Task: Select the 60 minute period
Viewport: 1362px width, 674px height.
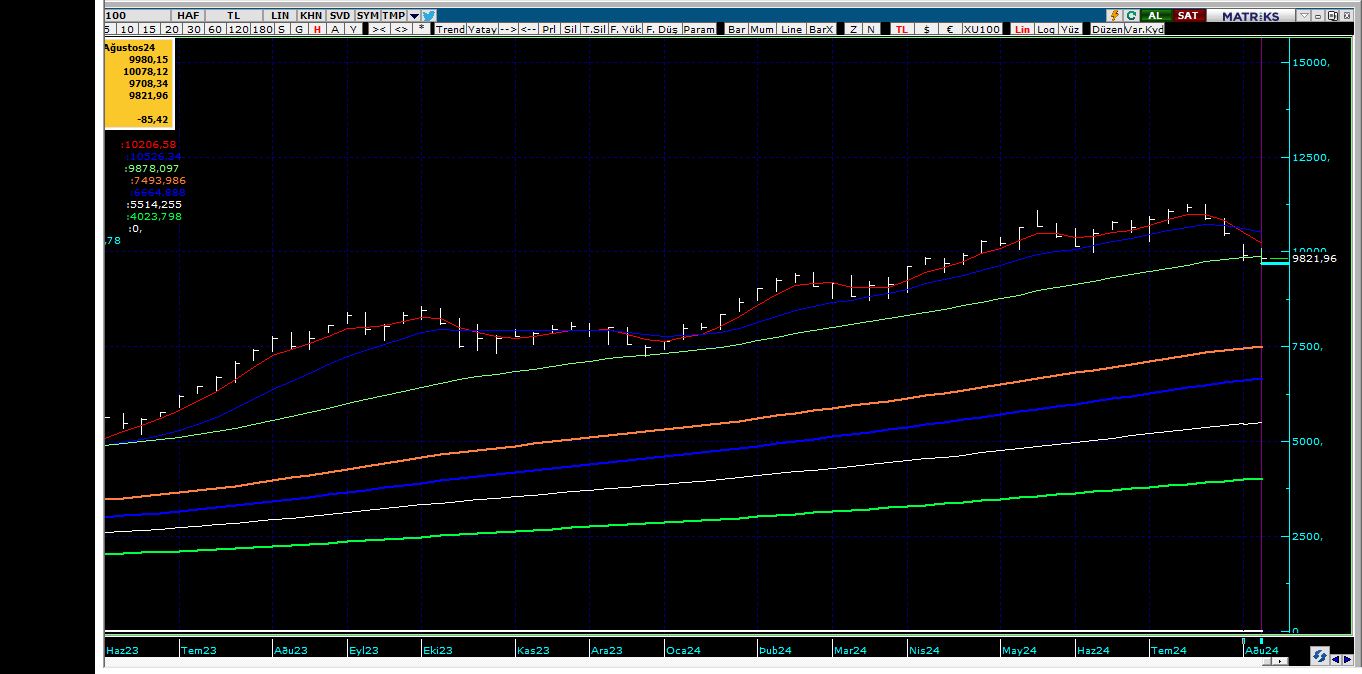Action: 215,30
